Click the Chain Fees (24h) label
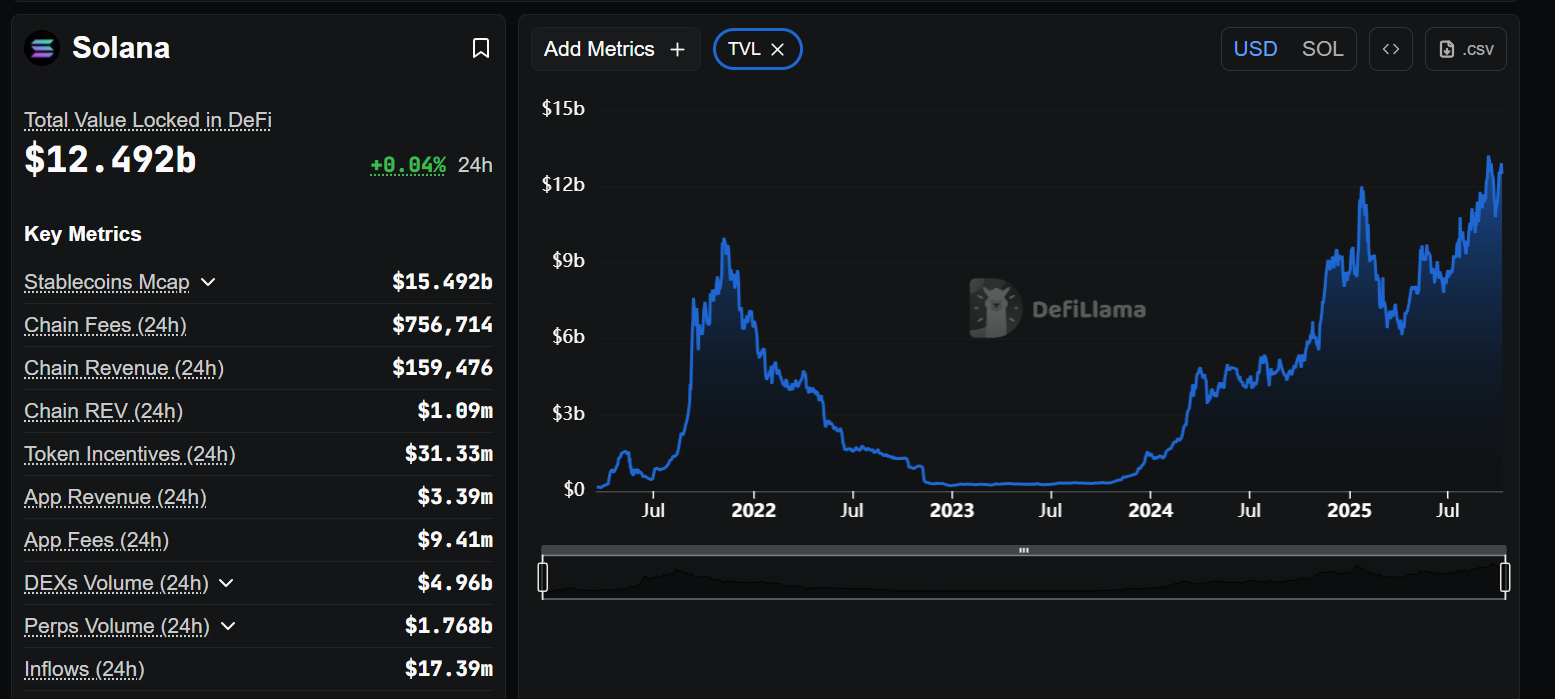The width and height of the screenshot is (1555, 699). (105, 325)
